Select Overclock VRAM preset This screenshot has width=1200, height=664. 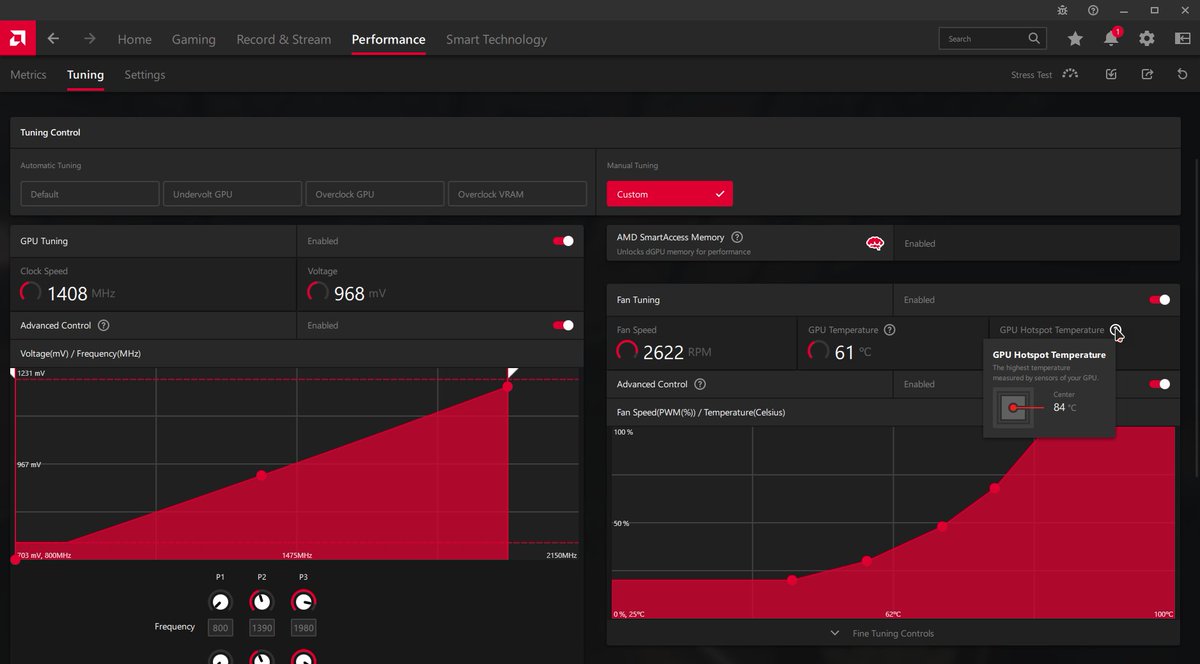coord(517,194)
